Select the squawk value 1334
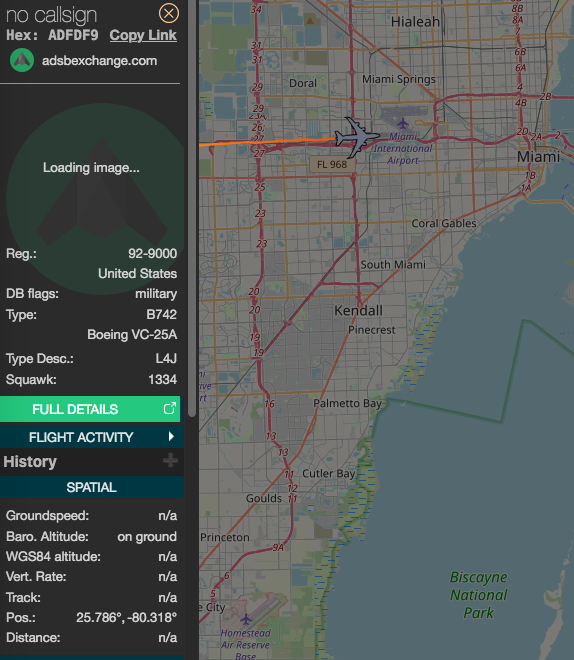 pyautogui.click(x=162, y=380)
